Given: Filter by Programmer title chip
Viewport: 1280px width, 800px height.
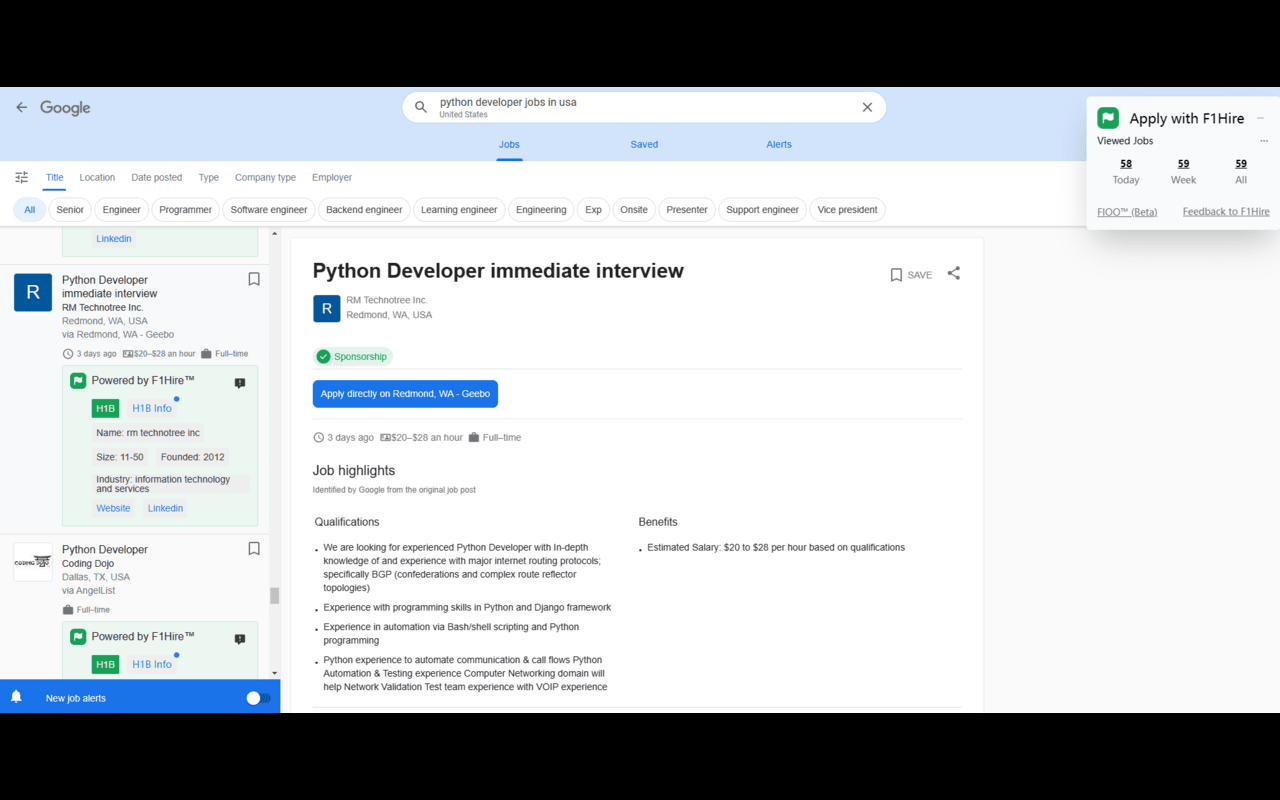Looking at the screenshot, I should tap(186, 210).
